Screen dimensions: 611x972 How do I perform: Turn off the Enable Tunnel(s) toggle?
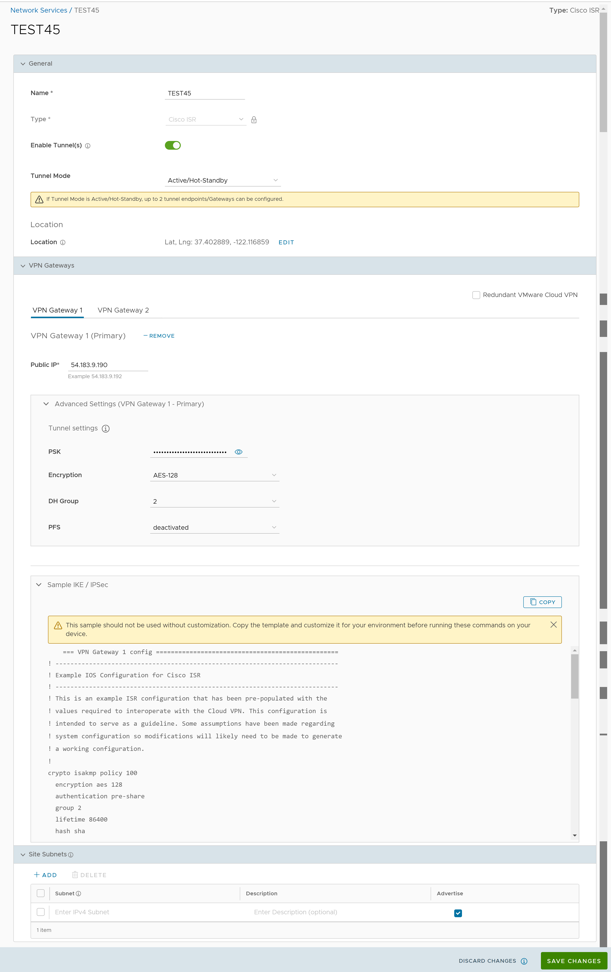pos(173,146)
